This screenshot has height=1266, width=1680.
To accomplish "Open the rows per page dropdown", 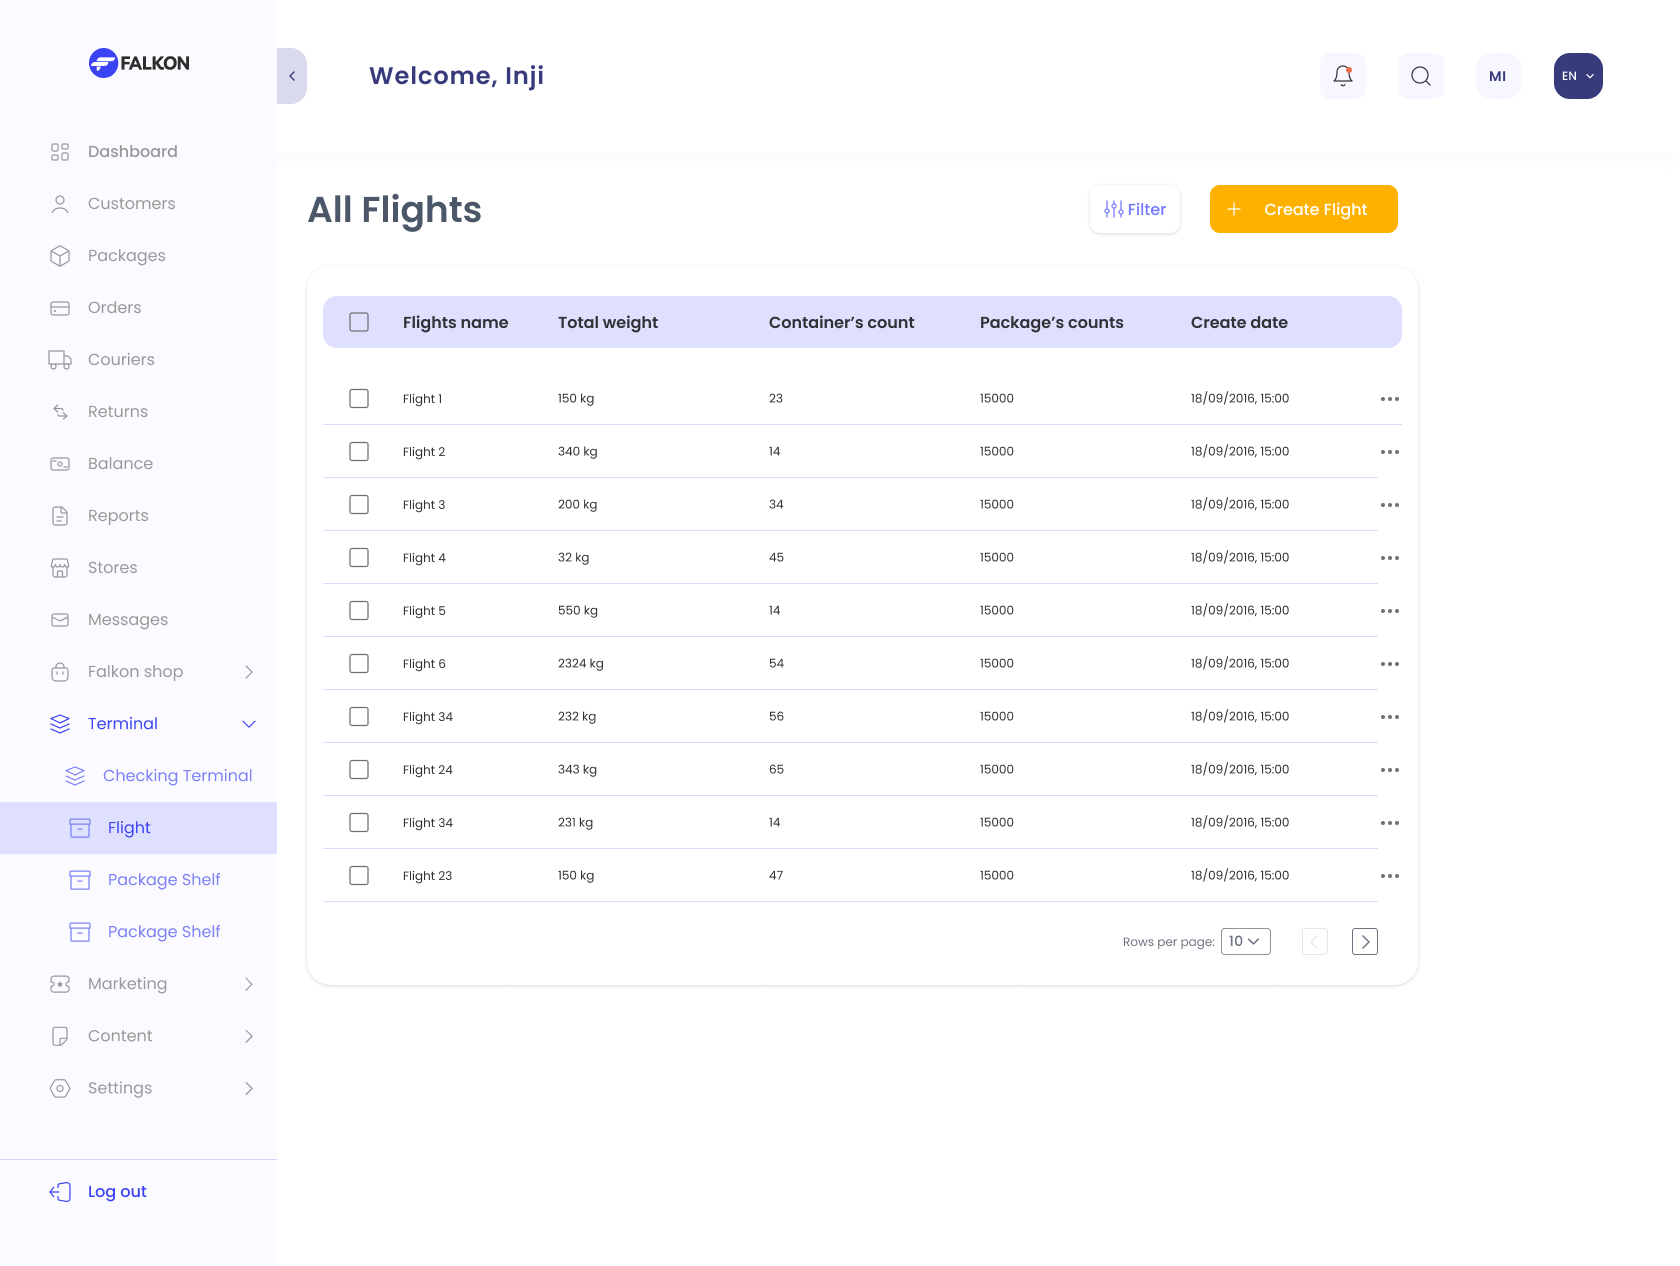I will (x=1245, y=942).
